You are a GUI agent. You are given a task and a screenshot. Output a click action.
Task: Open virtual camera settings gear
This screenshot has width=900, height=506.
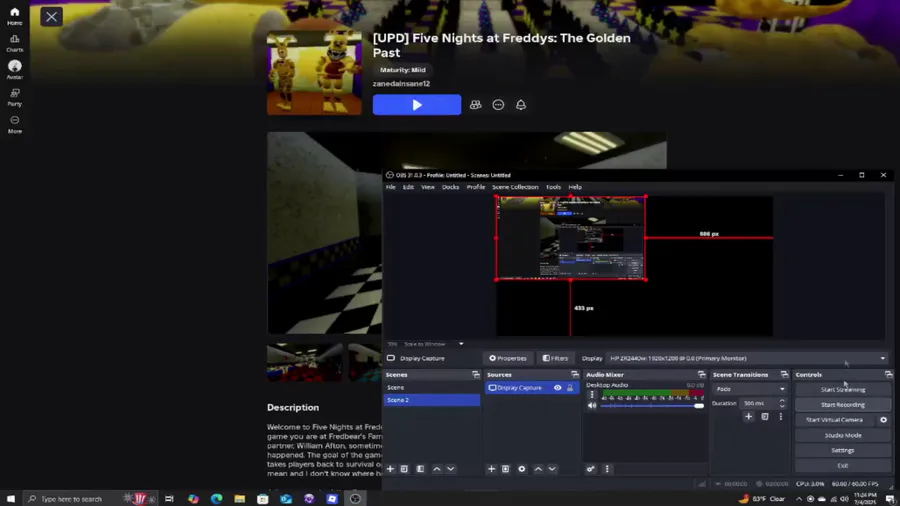(883, 420)
